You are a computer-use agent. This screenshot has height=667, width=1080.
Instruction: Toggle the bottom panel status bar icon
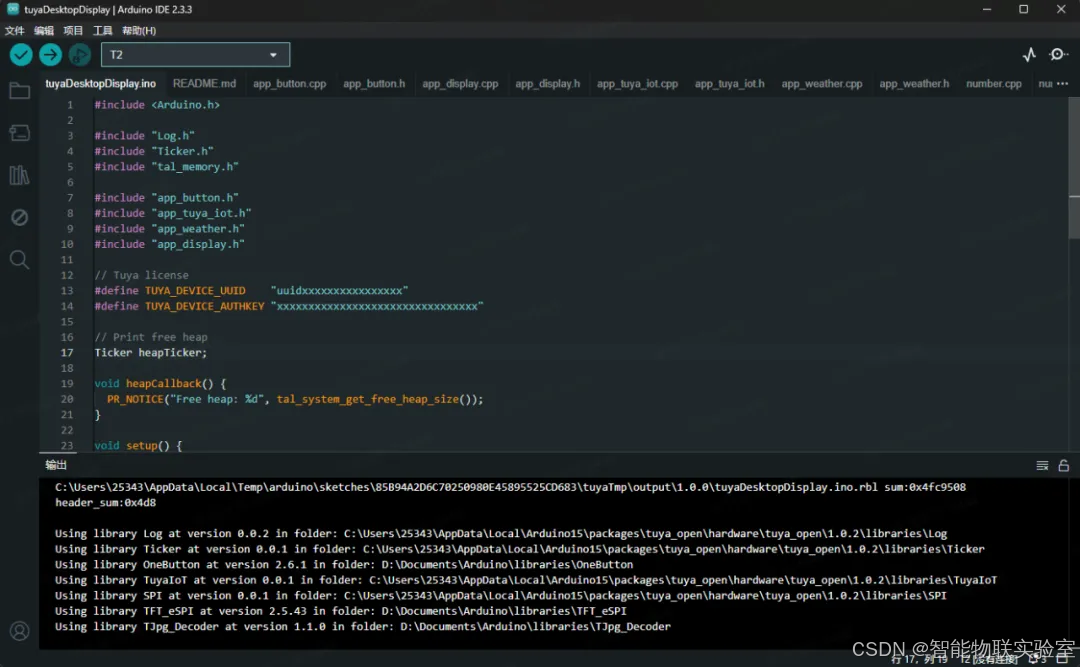(1062, 659)
